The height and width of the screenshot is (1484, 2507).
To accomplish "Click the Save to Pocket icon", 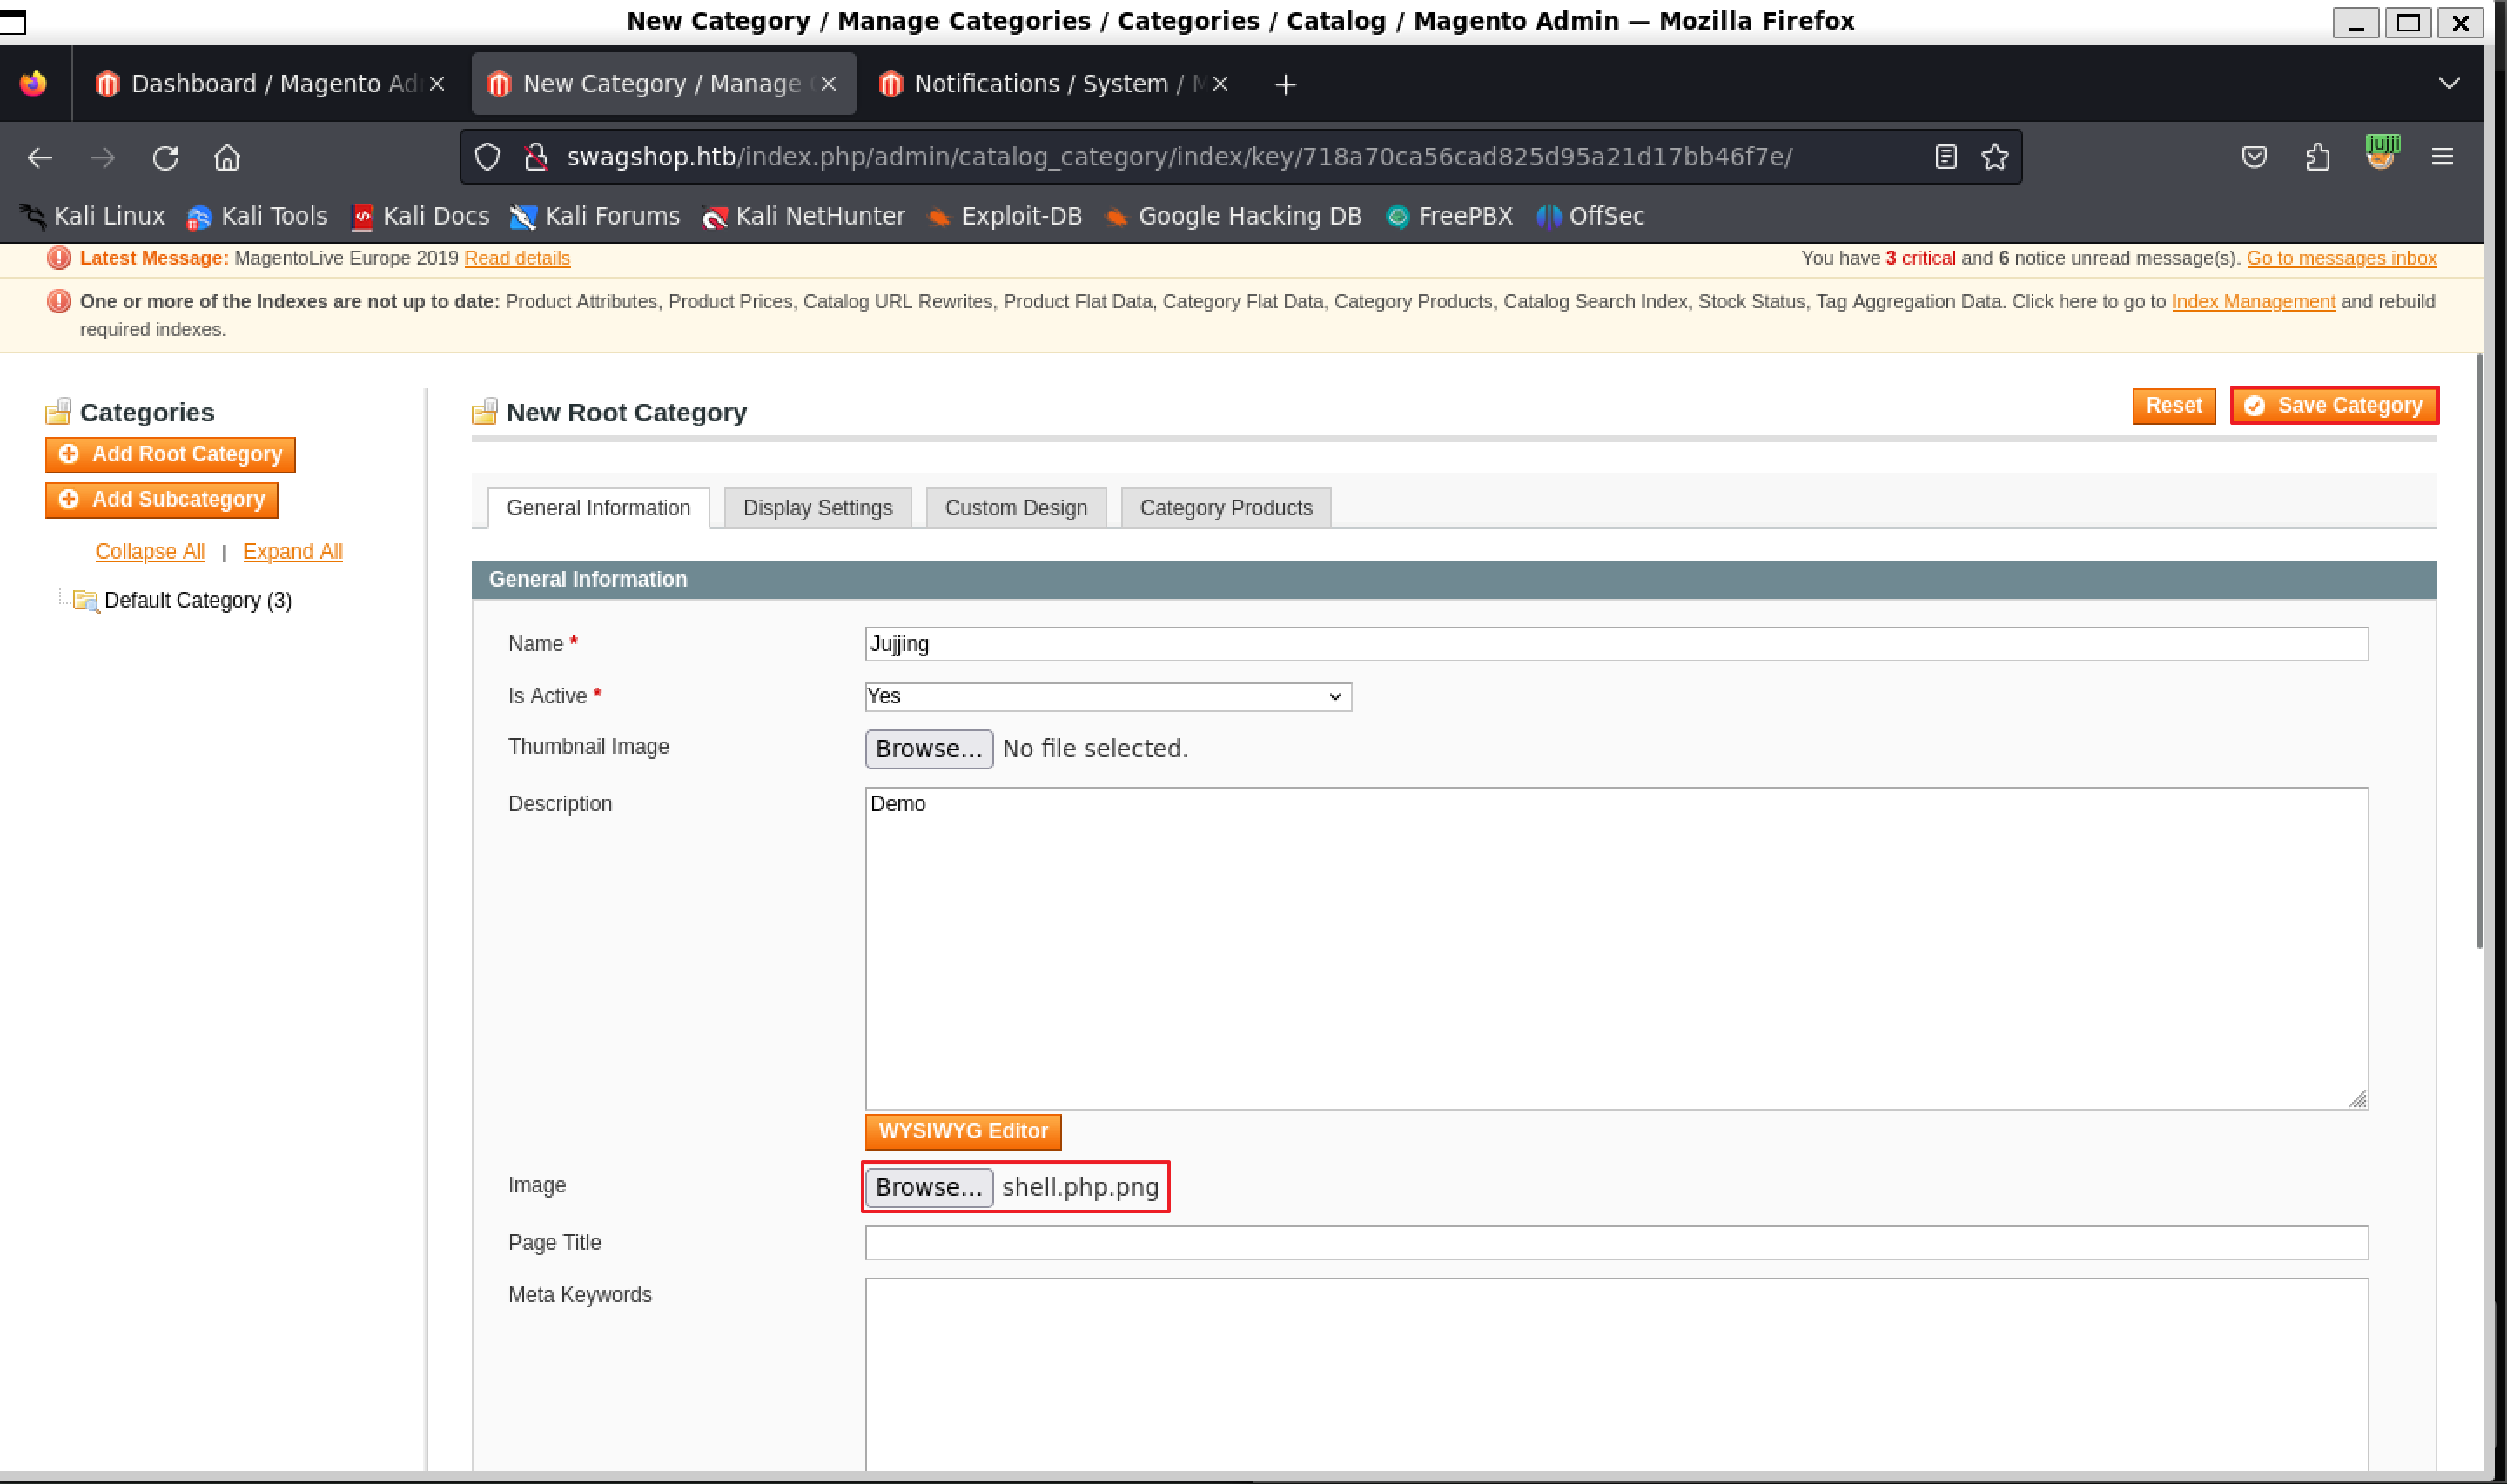I will (2253, 157).
